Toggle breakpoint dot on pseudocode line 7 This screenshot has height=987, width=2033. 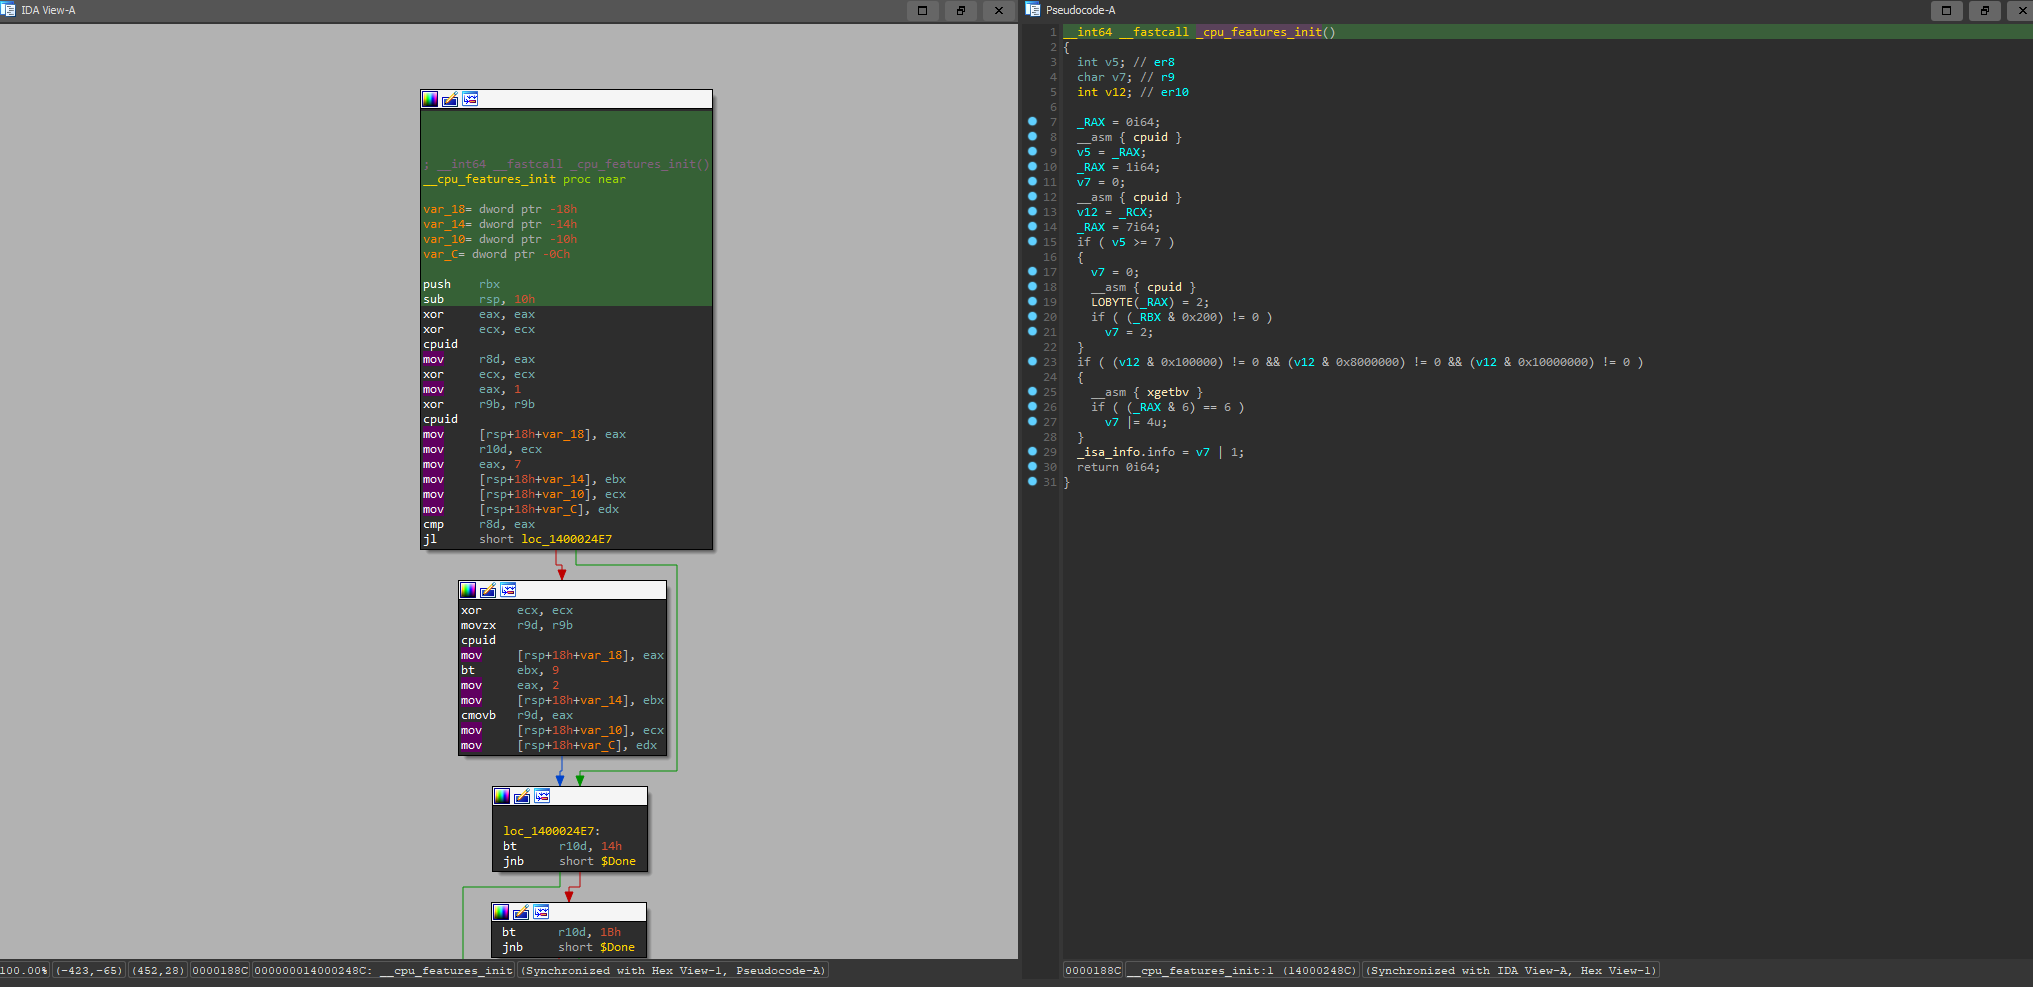[1032, 122]
